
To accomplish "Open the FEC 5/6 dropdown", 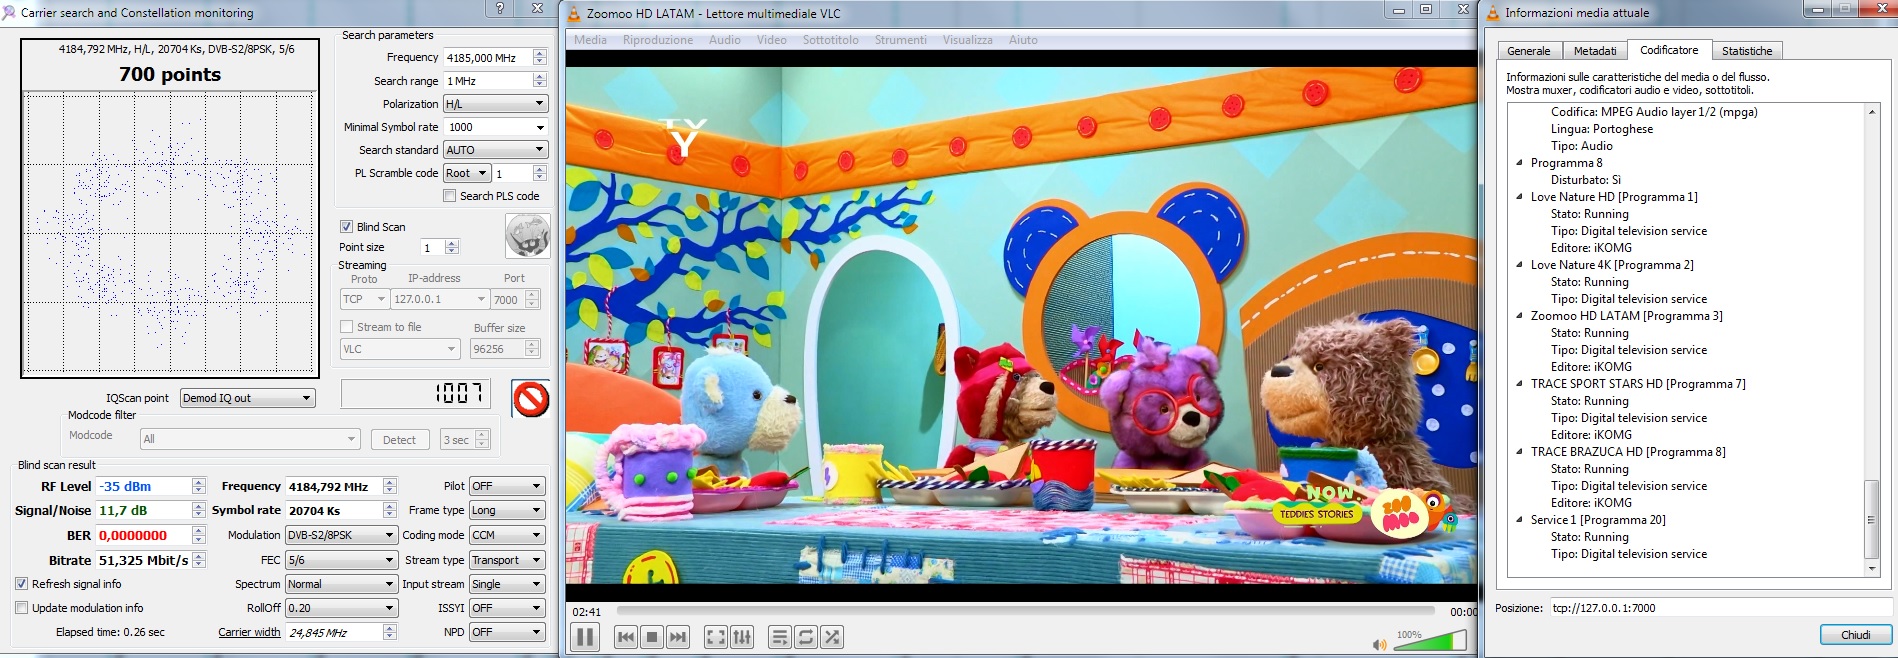I will click(x=342, y=560).
